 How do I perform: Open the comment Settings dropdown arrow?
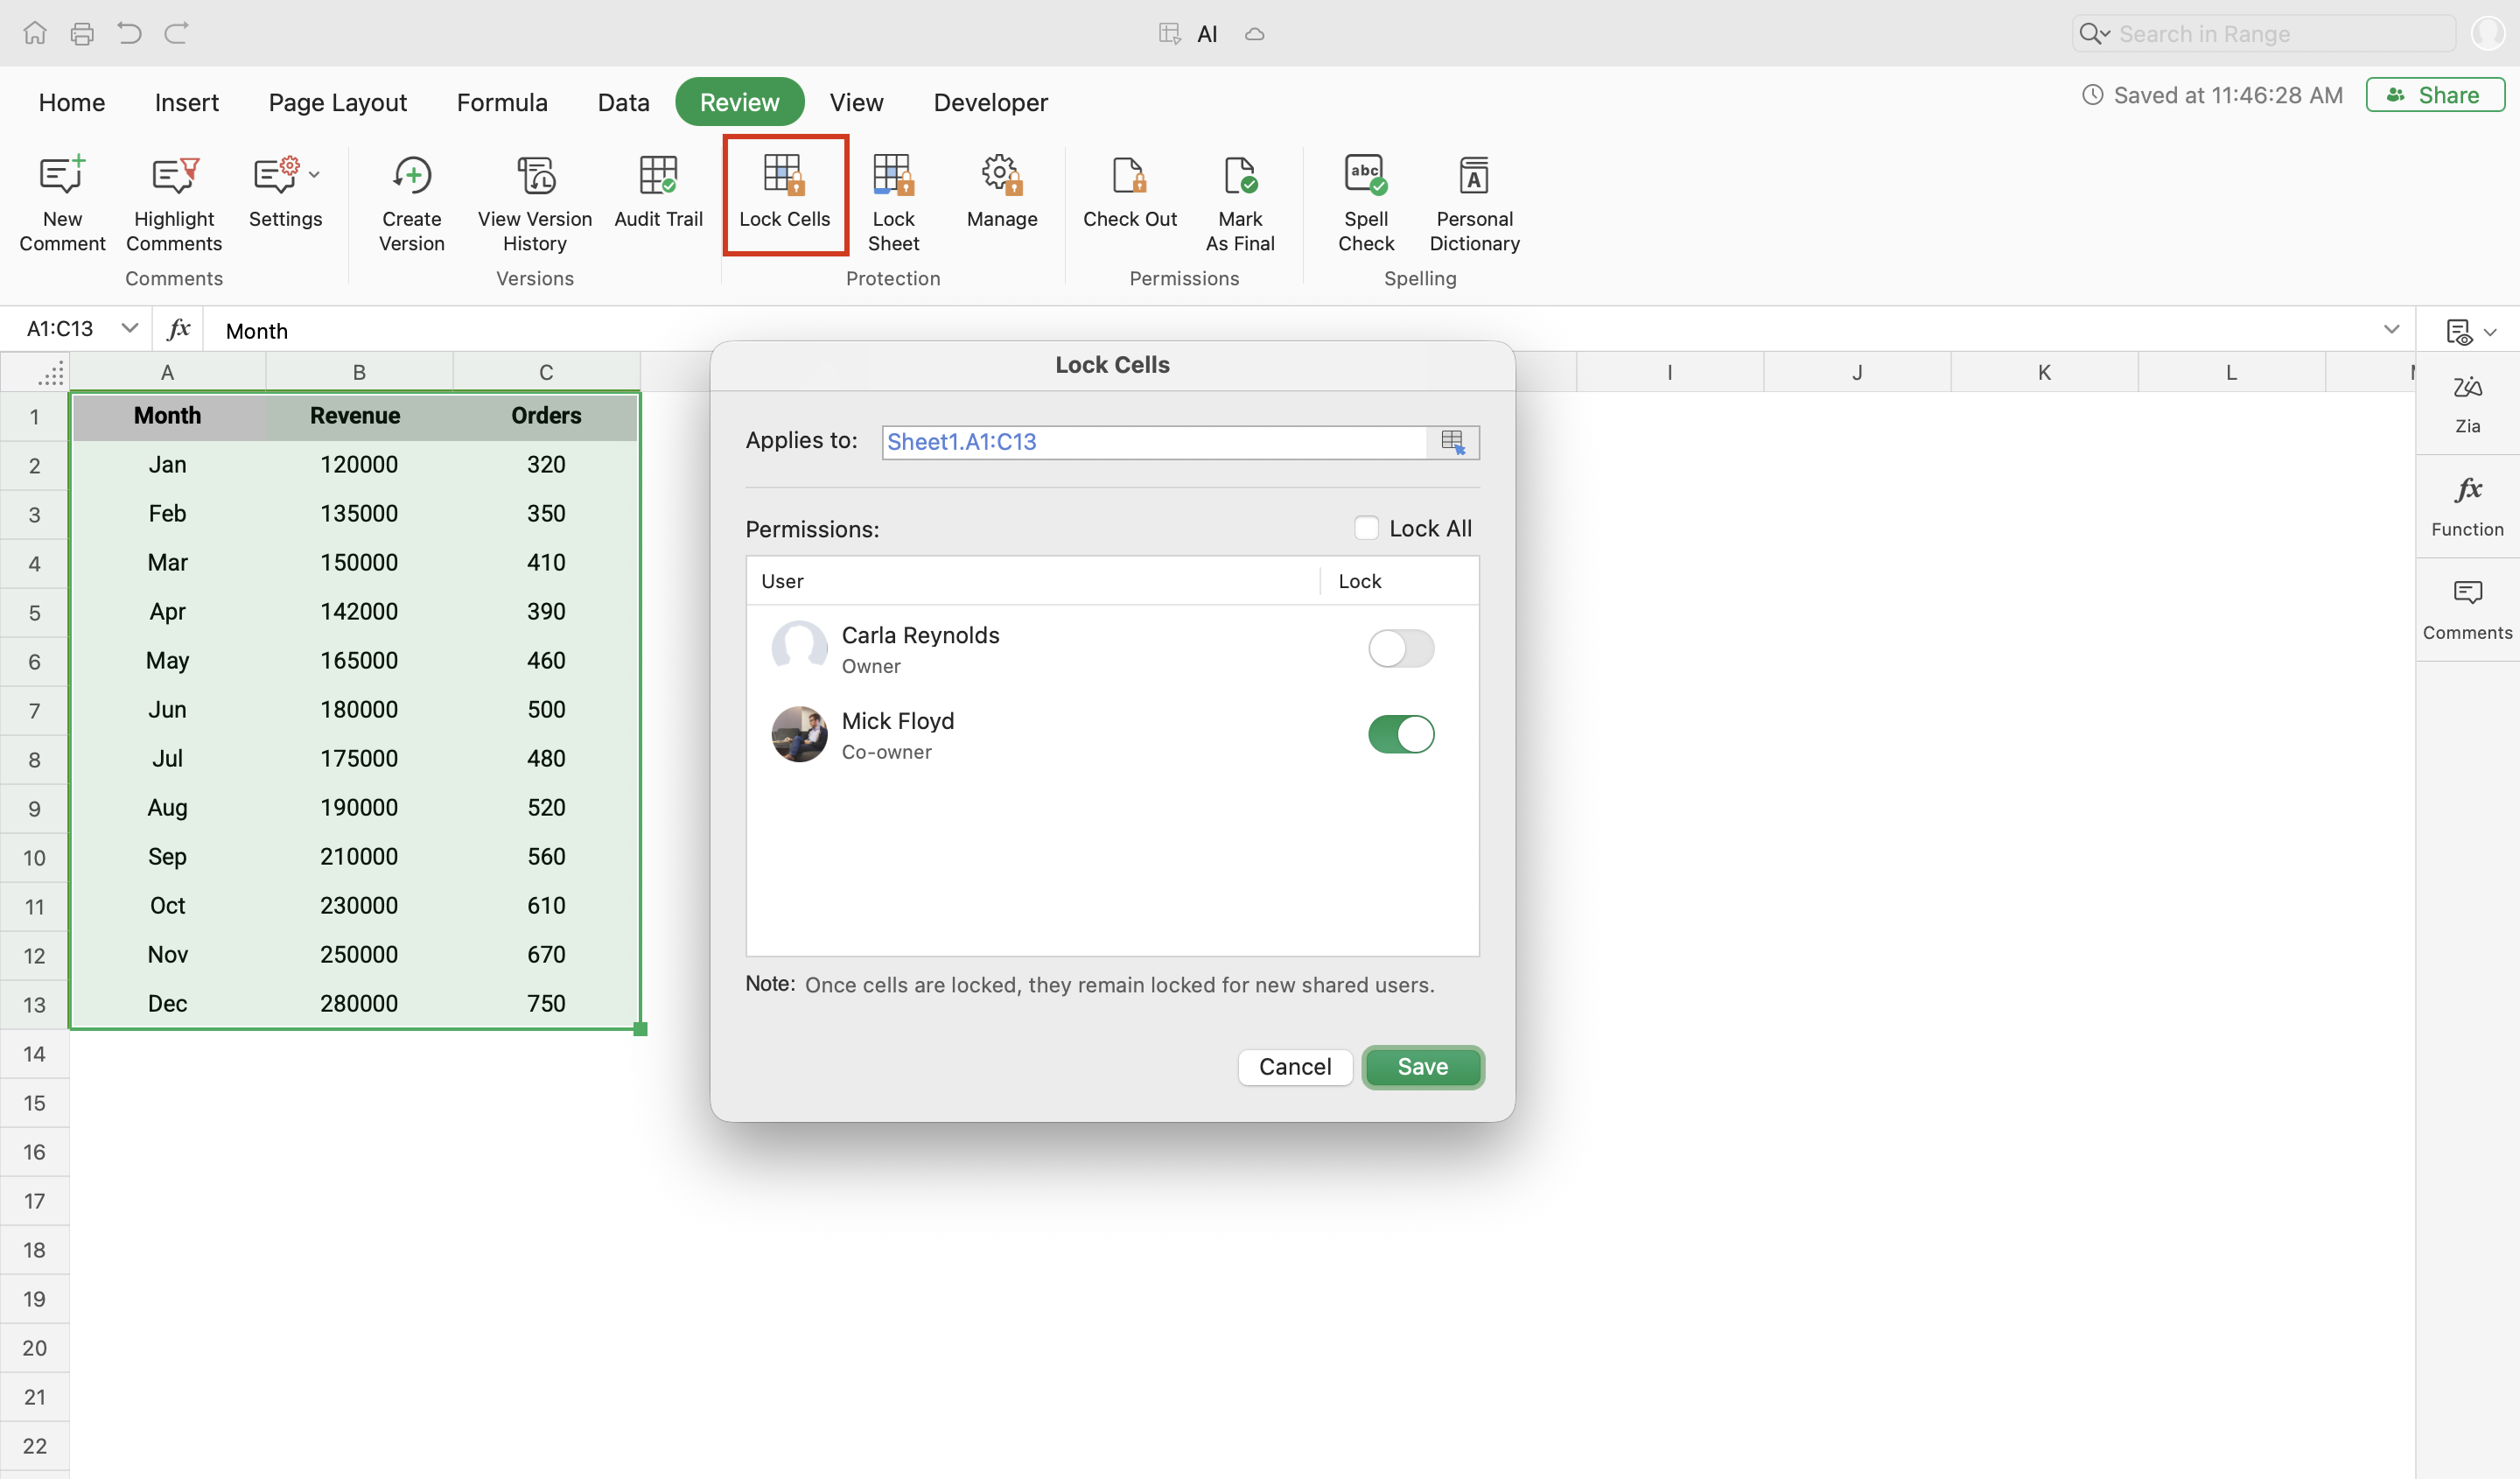click(x=314, y=175)
